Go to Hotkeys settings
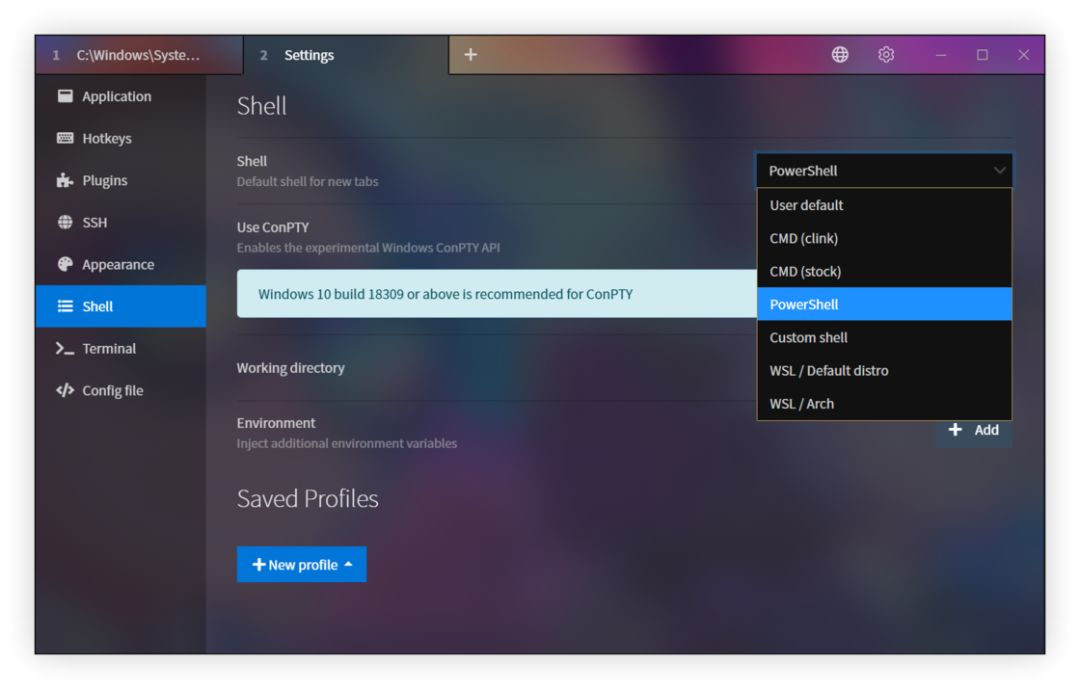 [x=121, y=138]
